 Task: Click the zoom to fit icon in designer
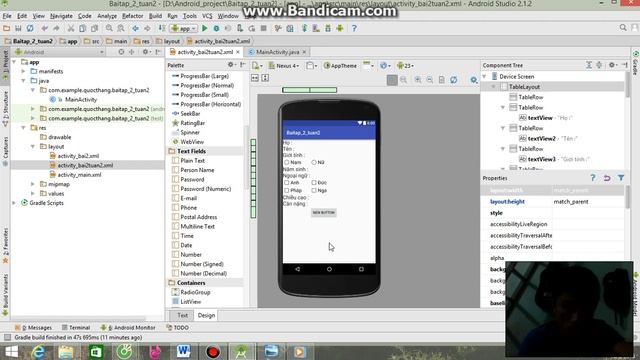pos(392,80)
